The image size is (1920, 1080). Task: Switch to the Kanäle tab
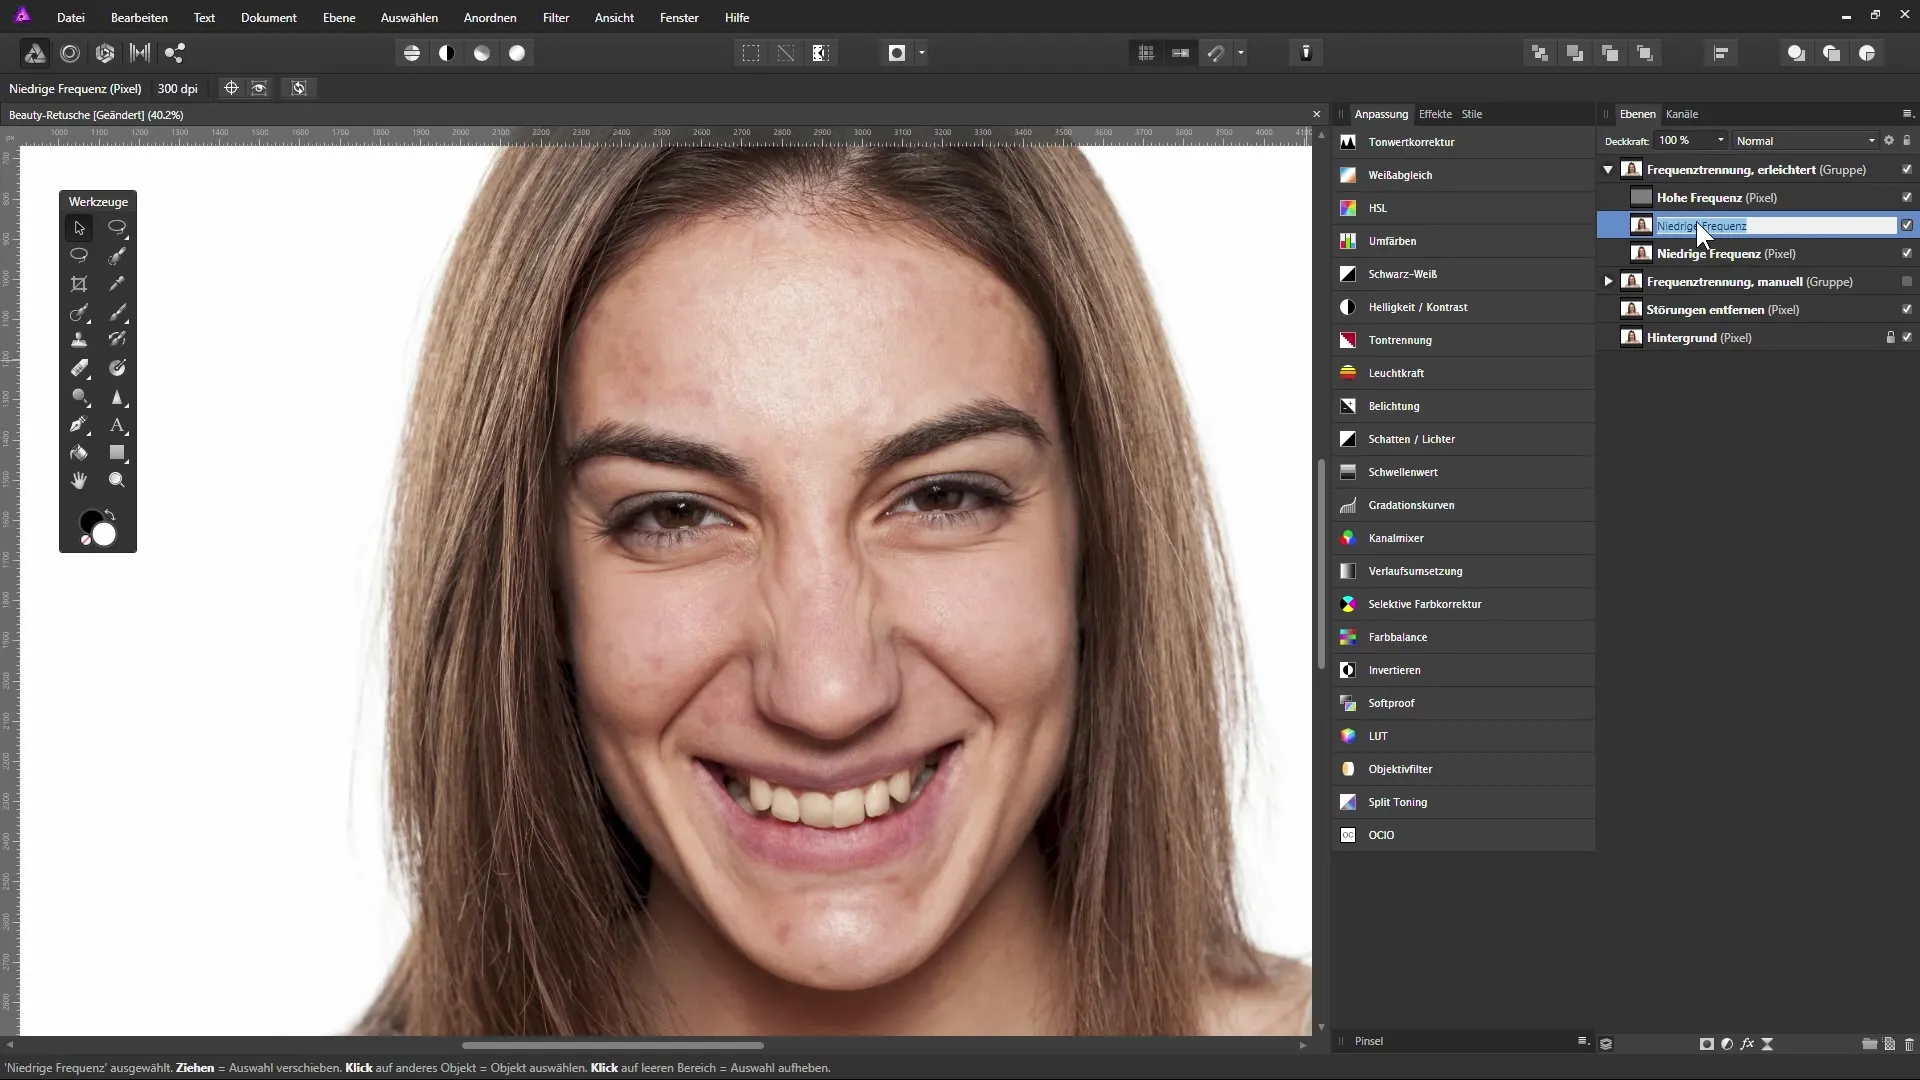[1682, 114]
